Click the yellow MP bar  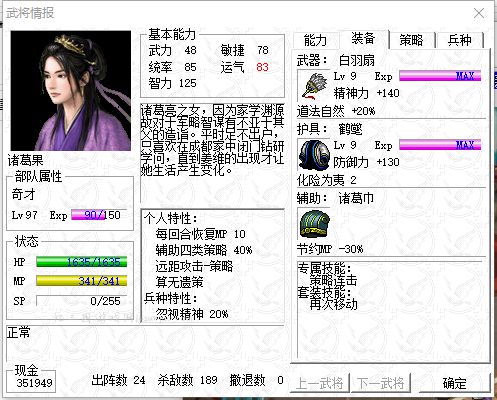click(x=81, y=281)
